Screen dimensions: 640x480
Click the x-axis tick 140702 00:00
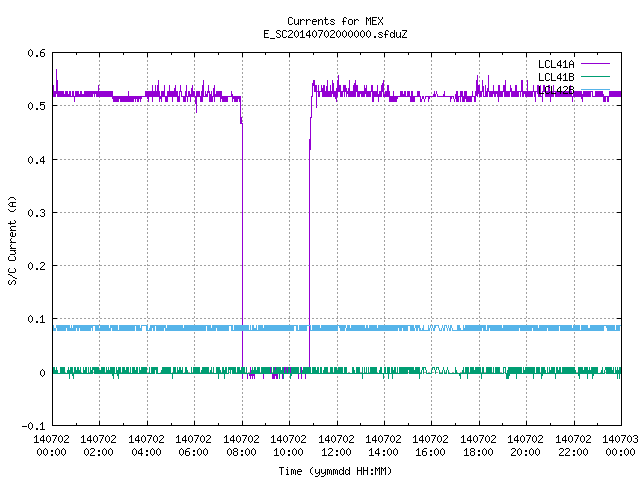51,446
